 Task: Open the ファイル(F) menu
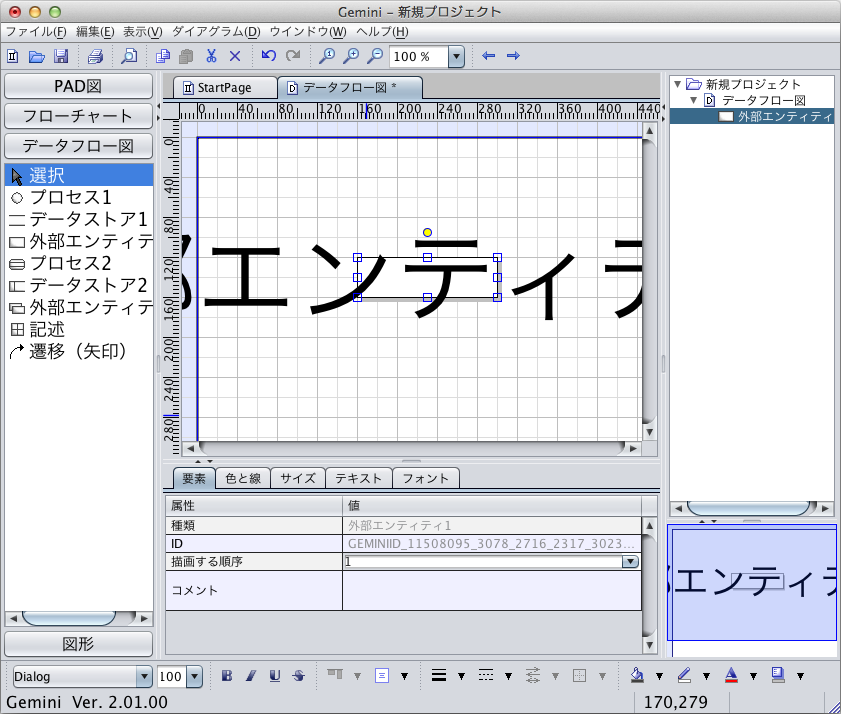tap(36, 32)
